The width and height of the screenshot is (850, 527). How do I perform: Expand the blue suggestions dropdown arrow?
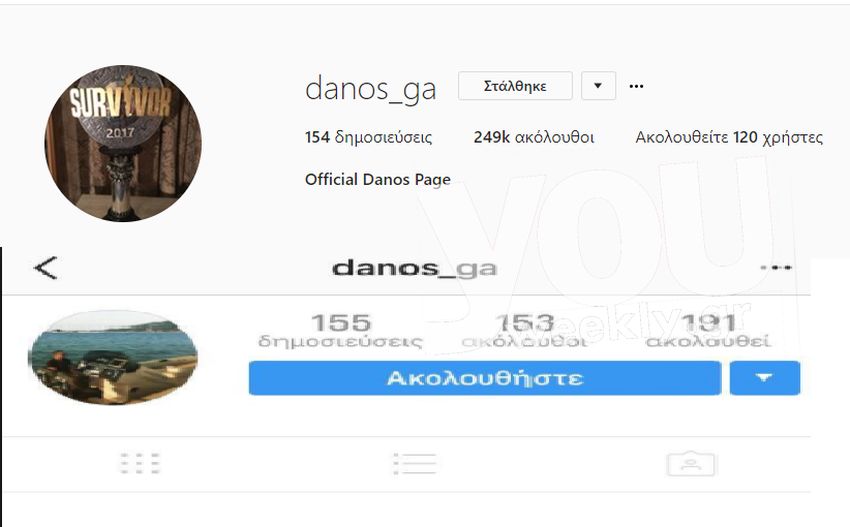point(765,378)
